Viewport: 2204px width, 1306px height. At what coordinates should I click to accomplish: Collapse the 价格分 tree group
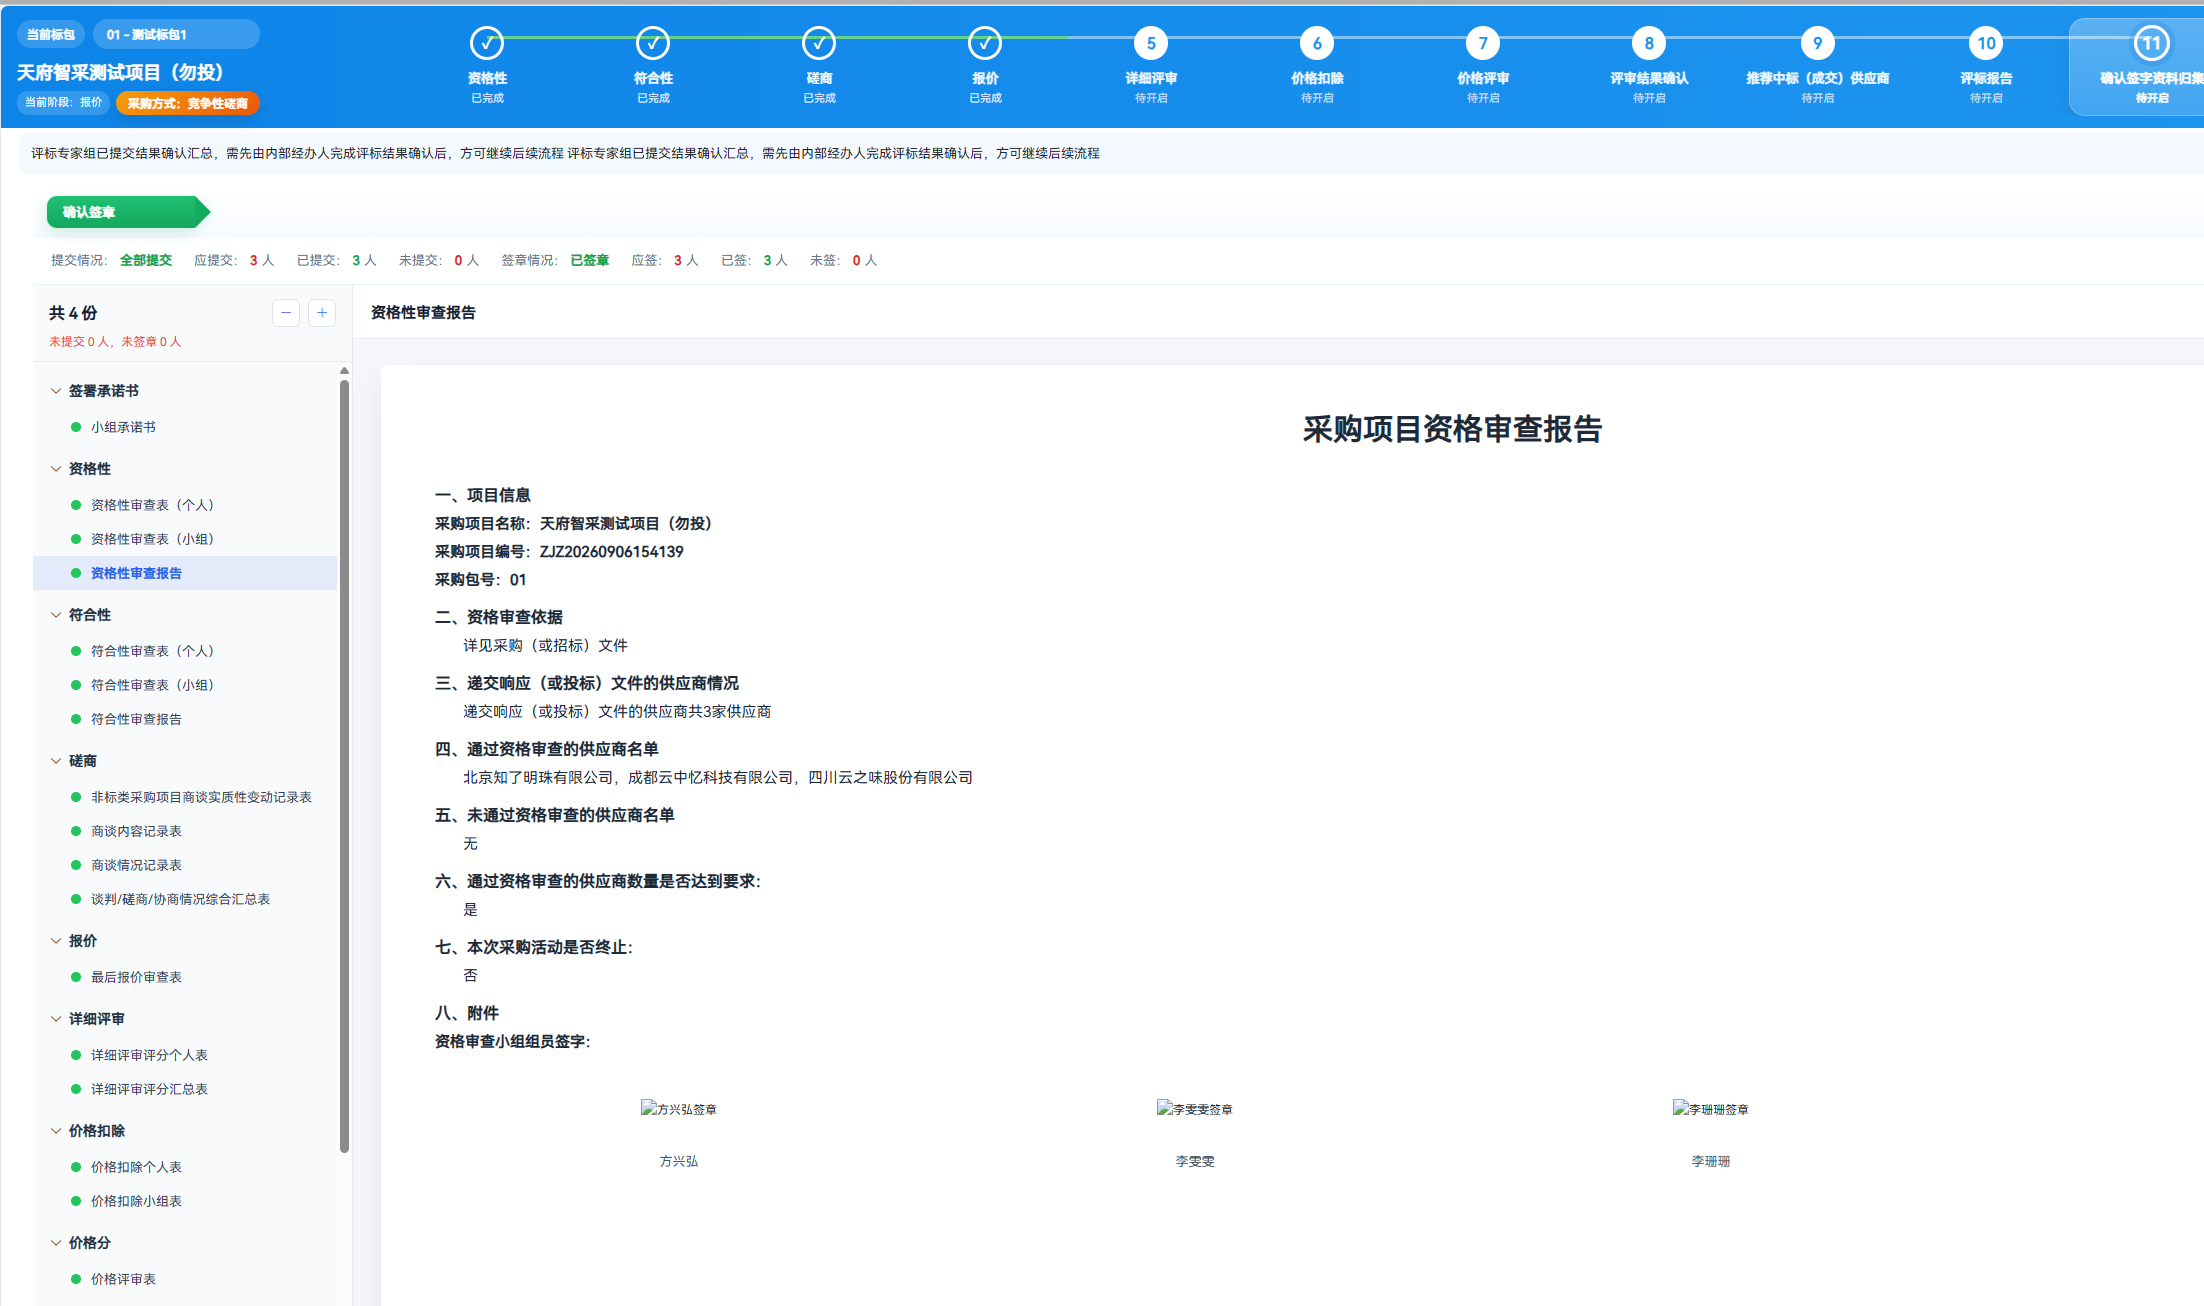[x=56, y=1243]
